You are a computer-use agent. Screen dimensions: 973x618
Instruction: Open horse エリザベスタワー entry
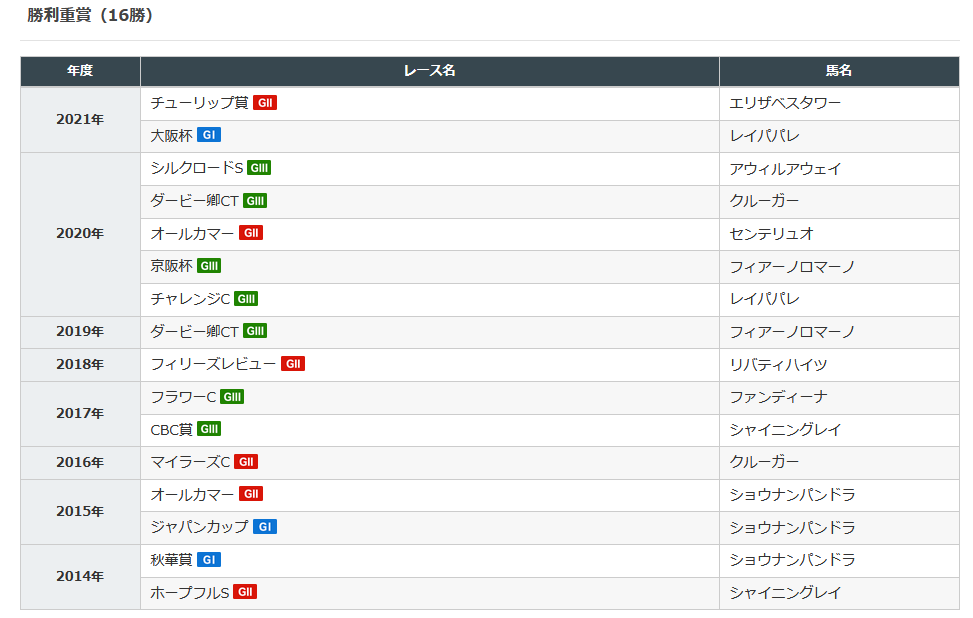(785, 103)
